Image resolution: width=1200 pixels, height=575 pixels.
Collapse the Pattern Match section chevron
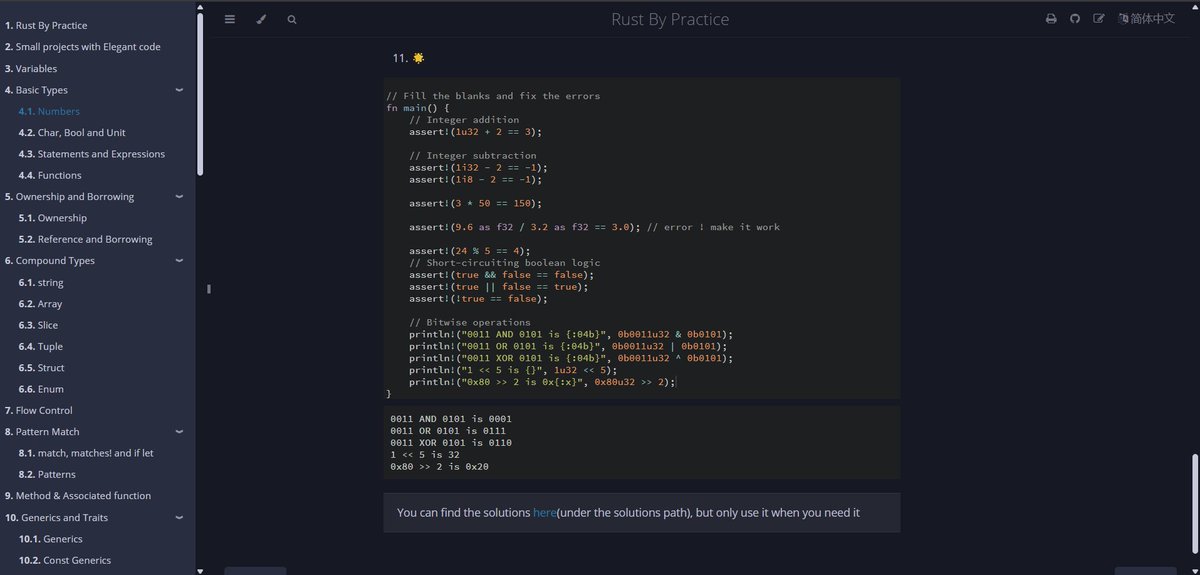pyautogui.click(x=179, y=432)
